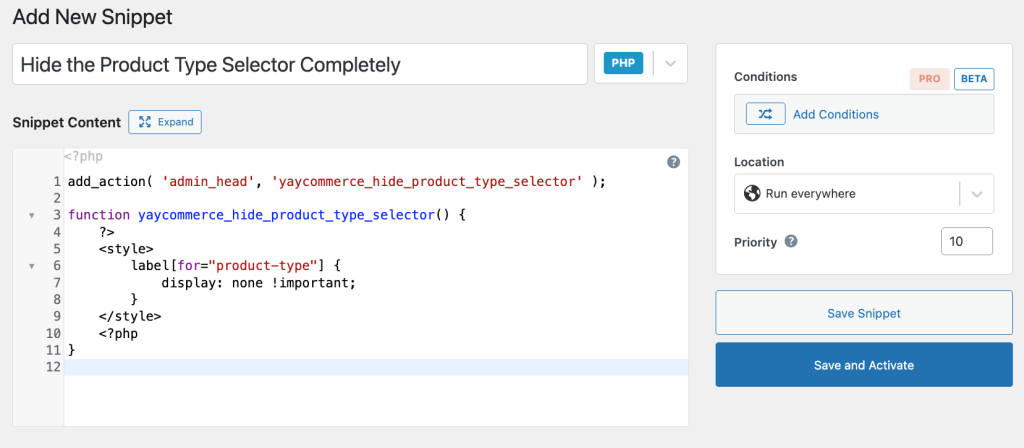Screen dimensions: 1024x448
Task: Click the greyed <?php header in editor
Action: point(84,157)
